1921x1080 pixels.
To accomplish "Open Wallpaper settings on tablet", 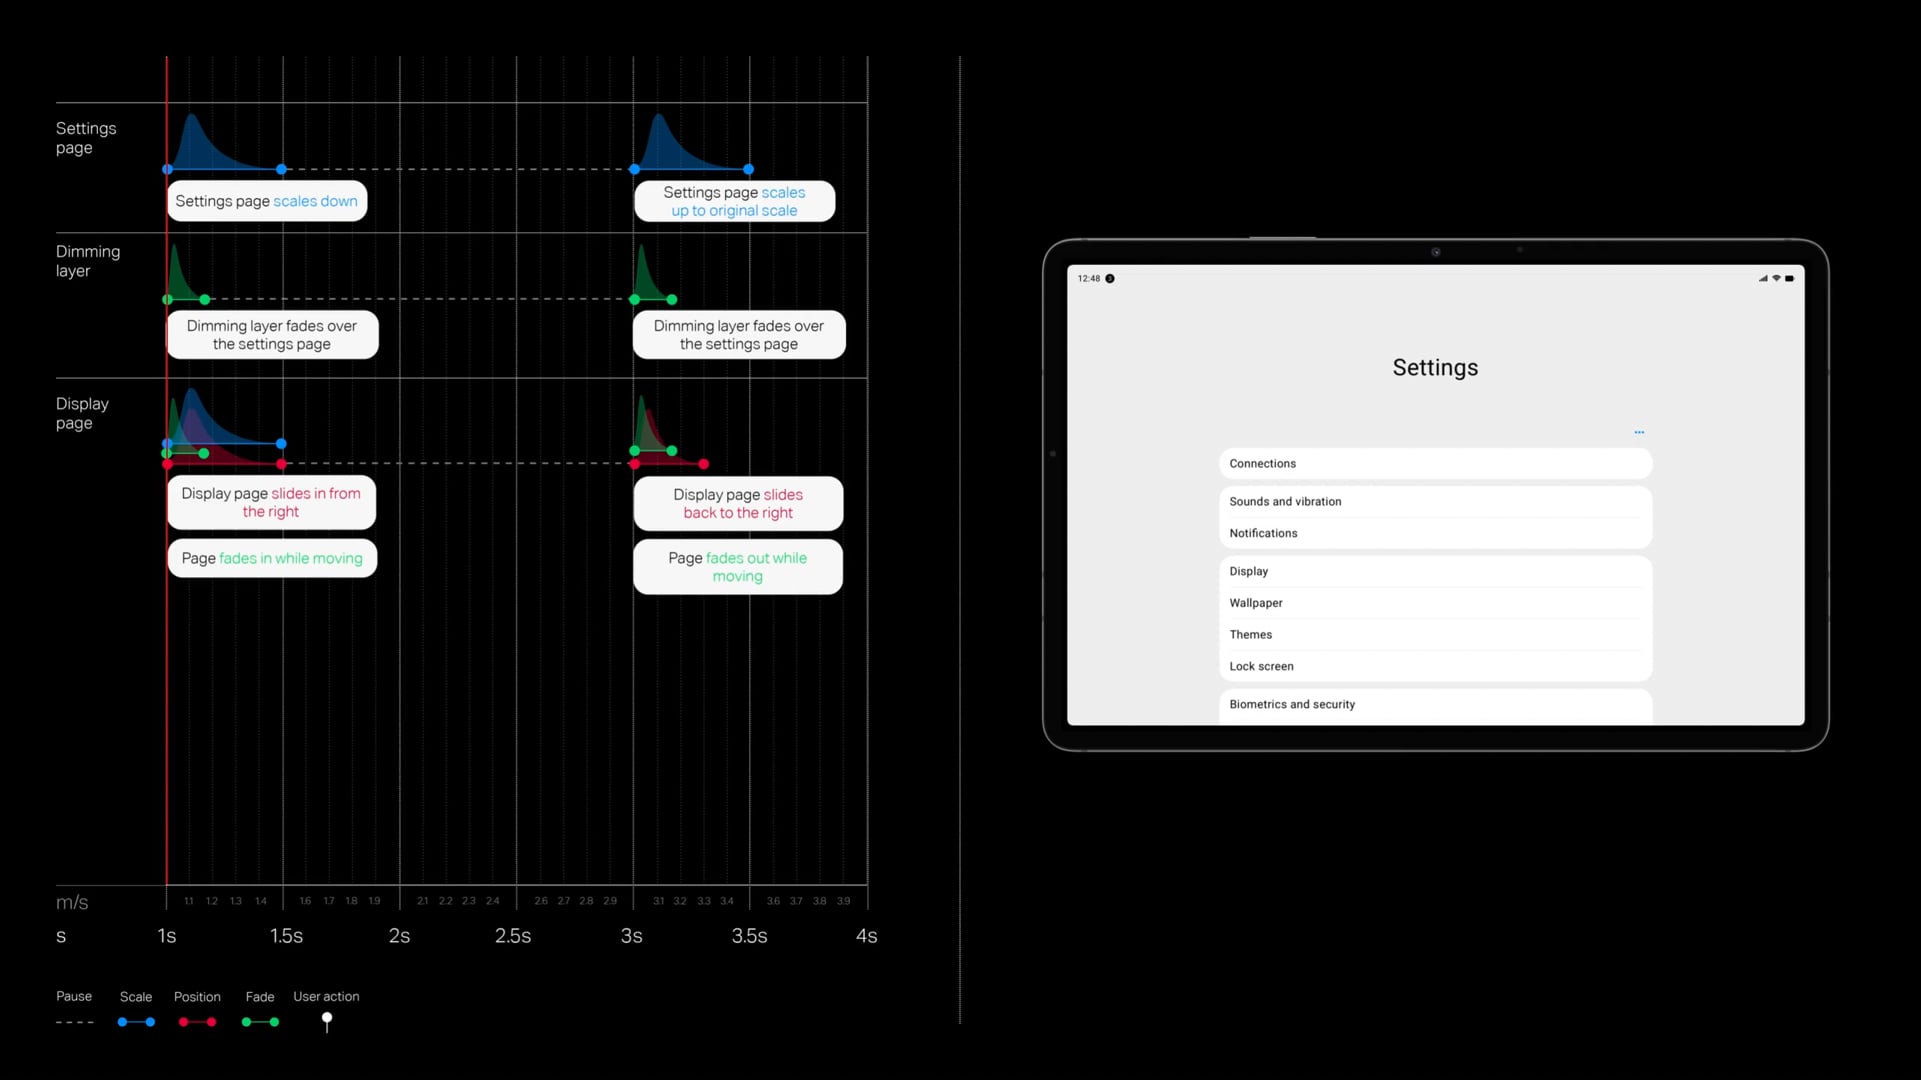I will coord(1435,603).
